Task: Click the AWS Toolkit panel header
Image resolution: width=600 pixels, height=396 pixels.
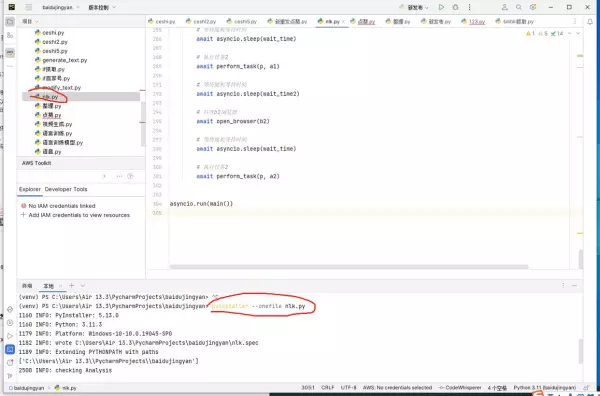Action: tap(81, 163)
